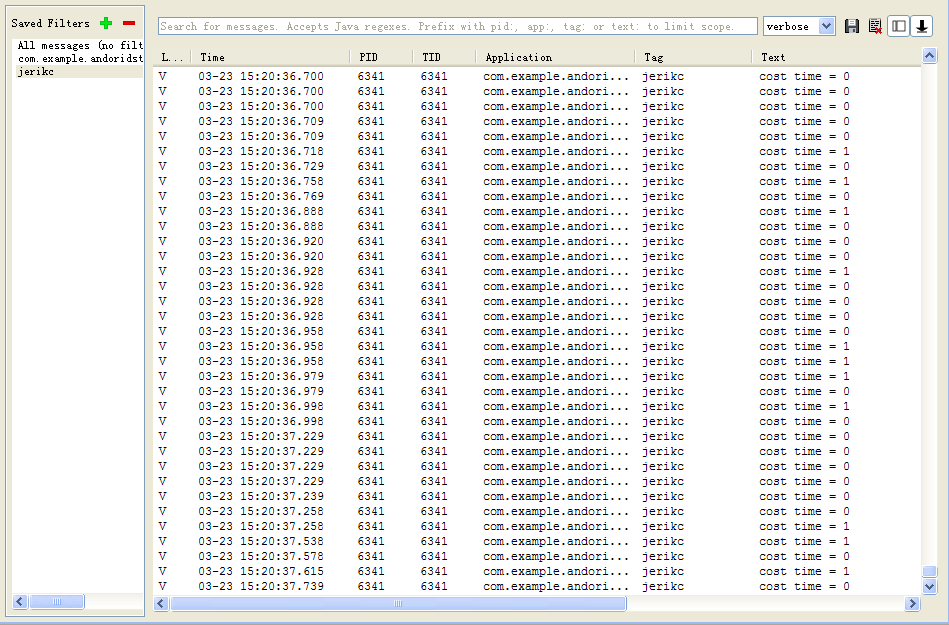Toggle the saved filters panel display
The width and height of the screenshot is (949, 625).
point(899,26)
